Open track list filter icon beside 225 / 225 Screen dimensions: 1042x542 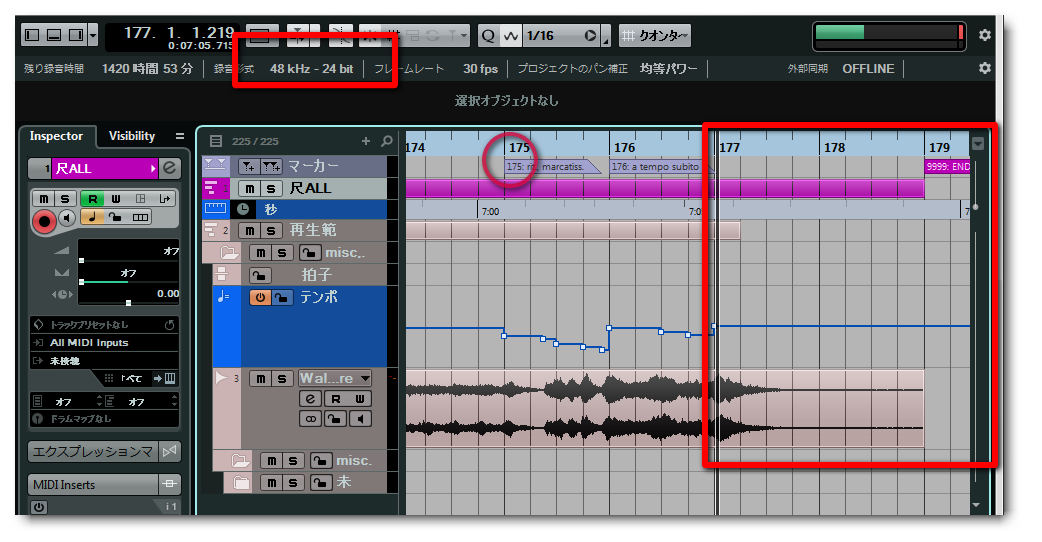[x=215, y=141]
